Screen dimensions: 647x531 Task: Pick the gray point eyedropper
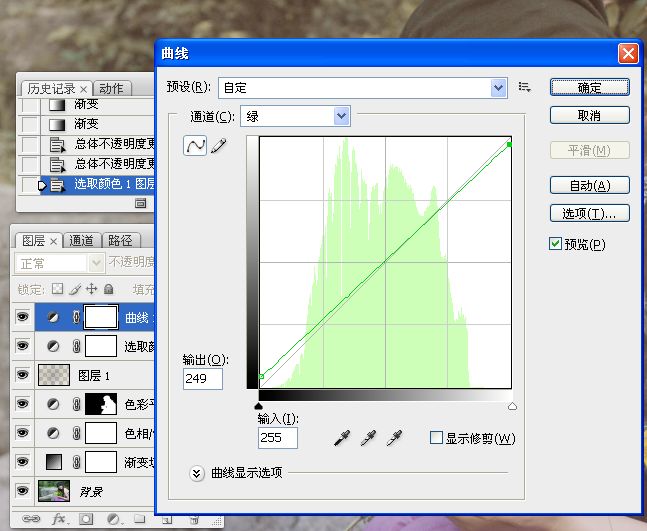coord(368,438)
